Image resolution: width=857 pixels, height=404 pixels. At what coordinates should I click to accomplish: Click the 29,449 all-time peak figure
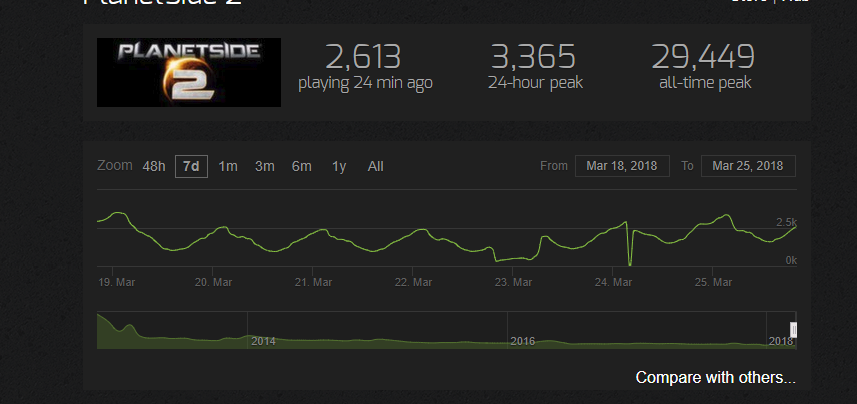[703, 56]
